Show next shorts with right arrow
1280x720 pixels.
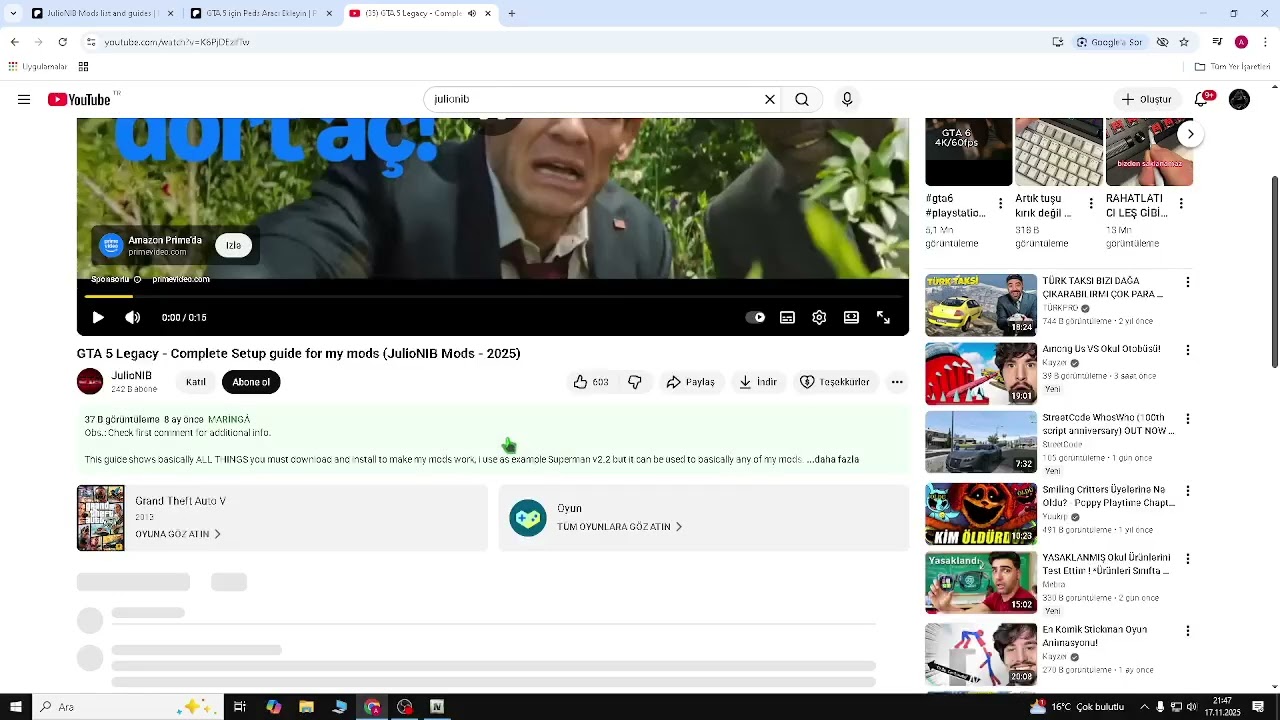1190,133
